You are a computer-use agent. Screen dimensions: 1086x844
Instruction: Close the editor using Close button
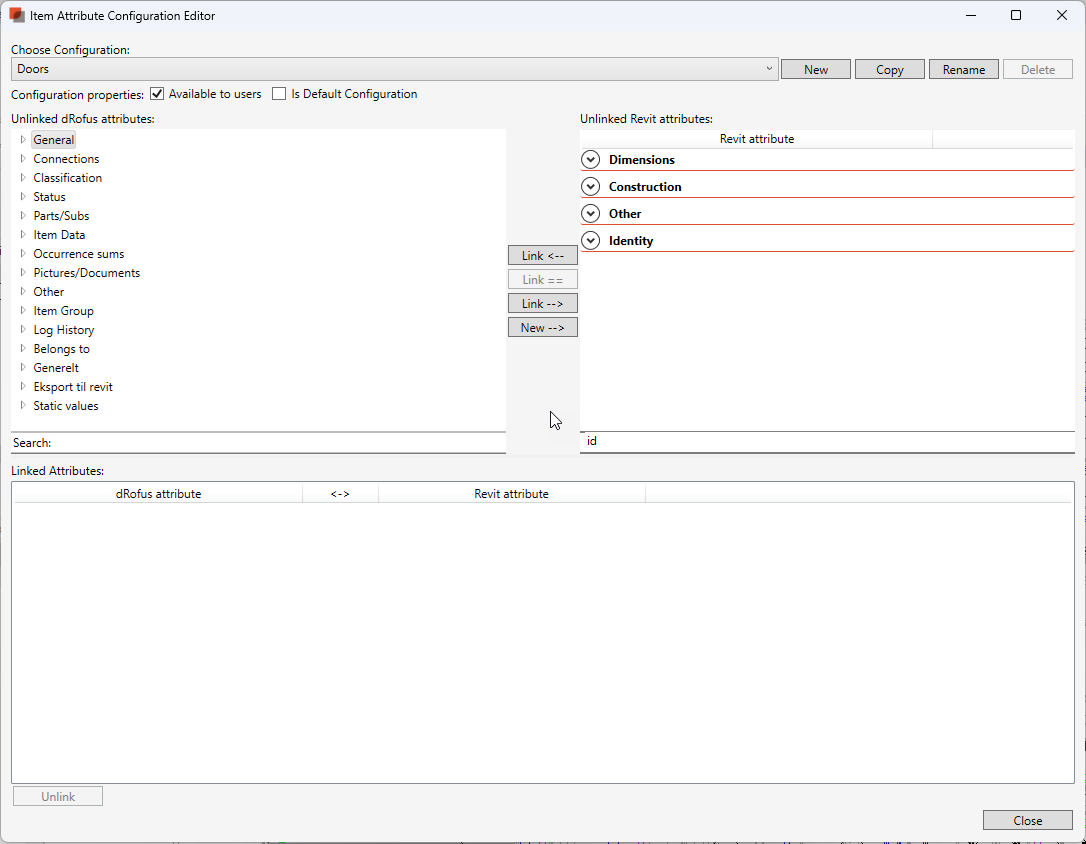pyautogui.click(x=1027, y=820)
